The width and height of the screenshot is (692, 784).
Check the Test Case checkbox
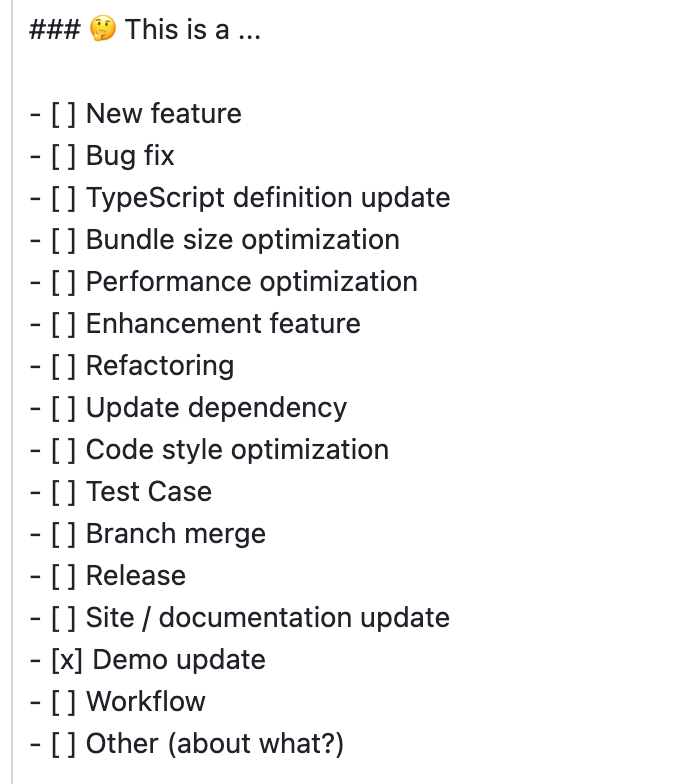tap(63, 492)
